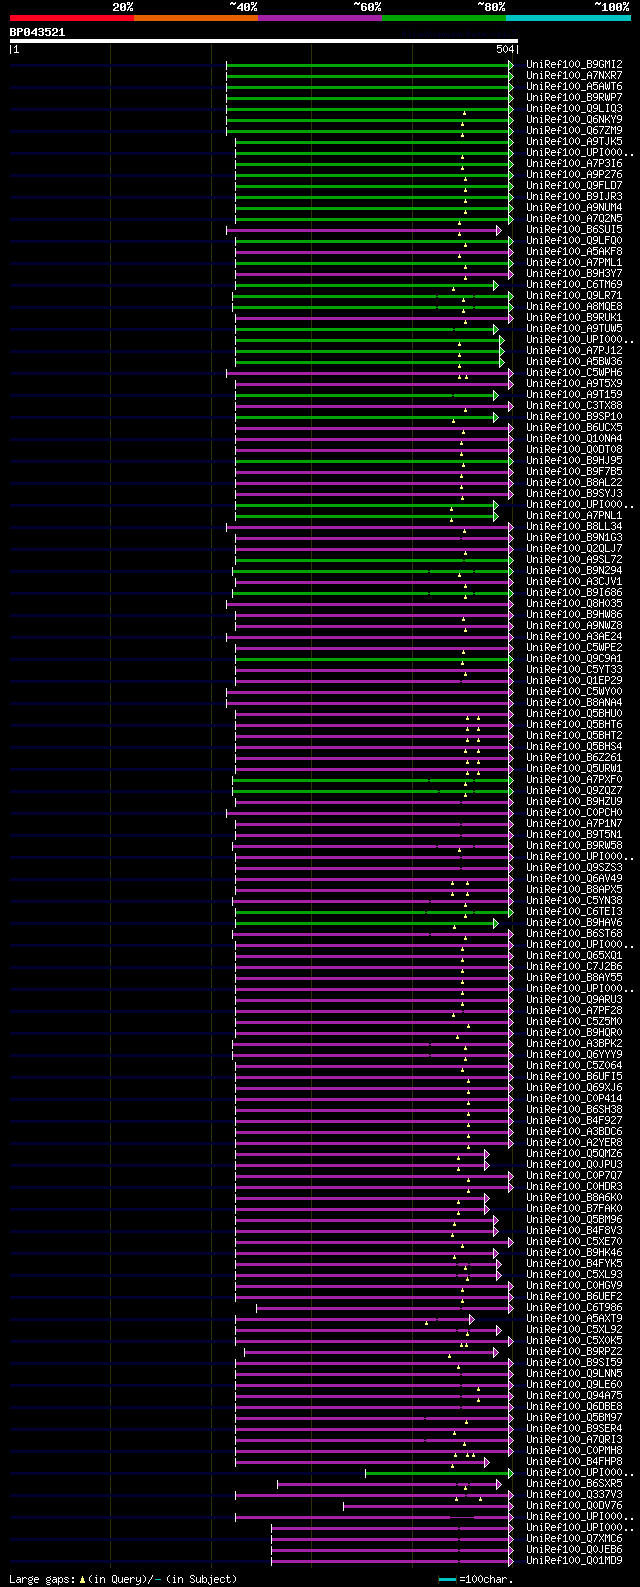Open hit UniRef100_Q7XMC6

click(574, 1538)
